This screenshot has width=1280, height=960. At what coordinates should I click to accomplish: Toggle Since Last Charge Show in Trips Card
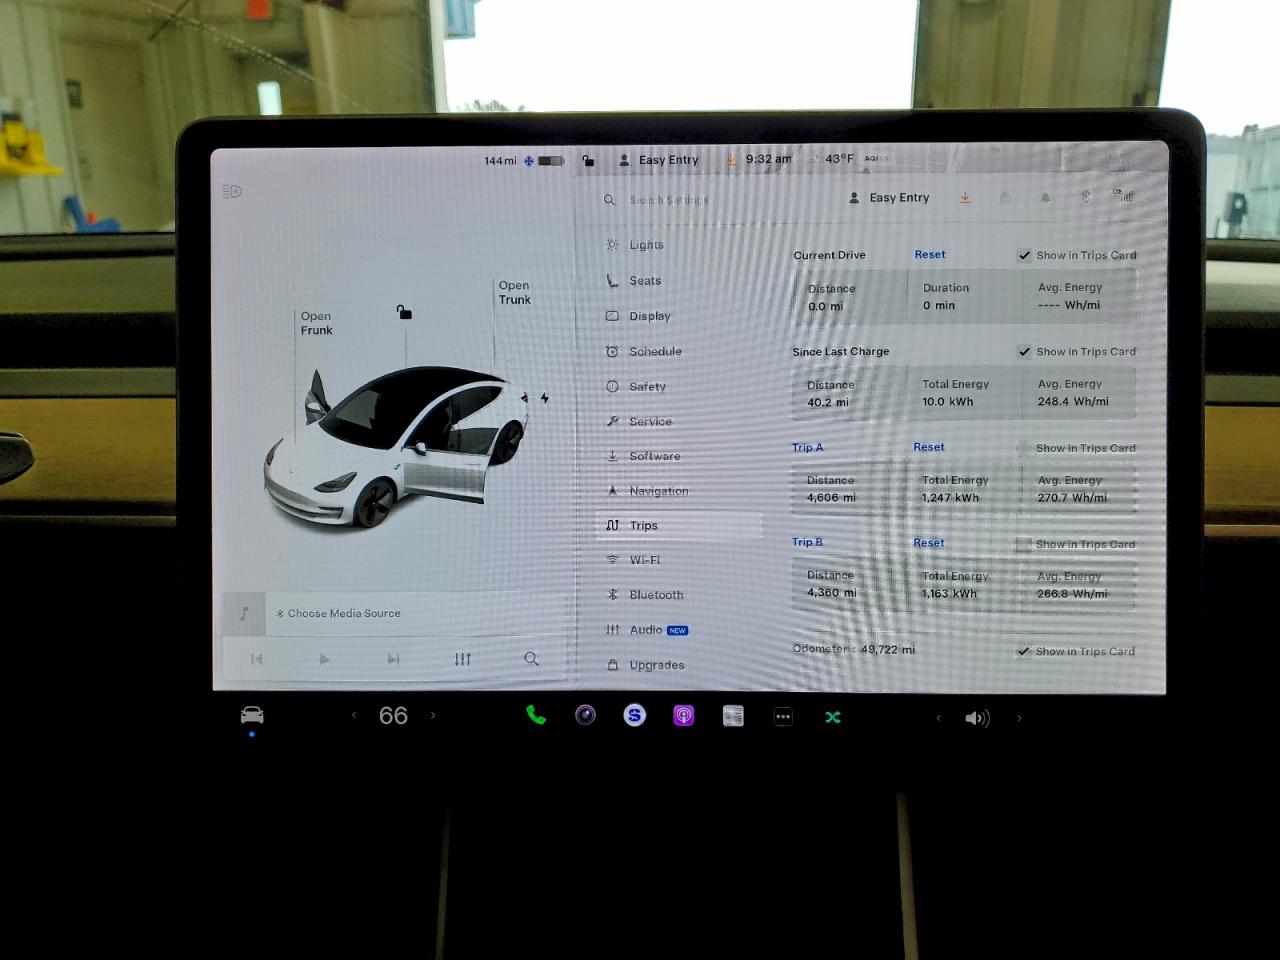tap(1025, 352)
